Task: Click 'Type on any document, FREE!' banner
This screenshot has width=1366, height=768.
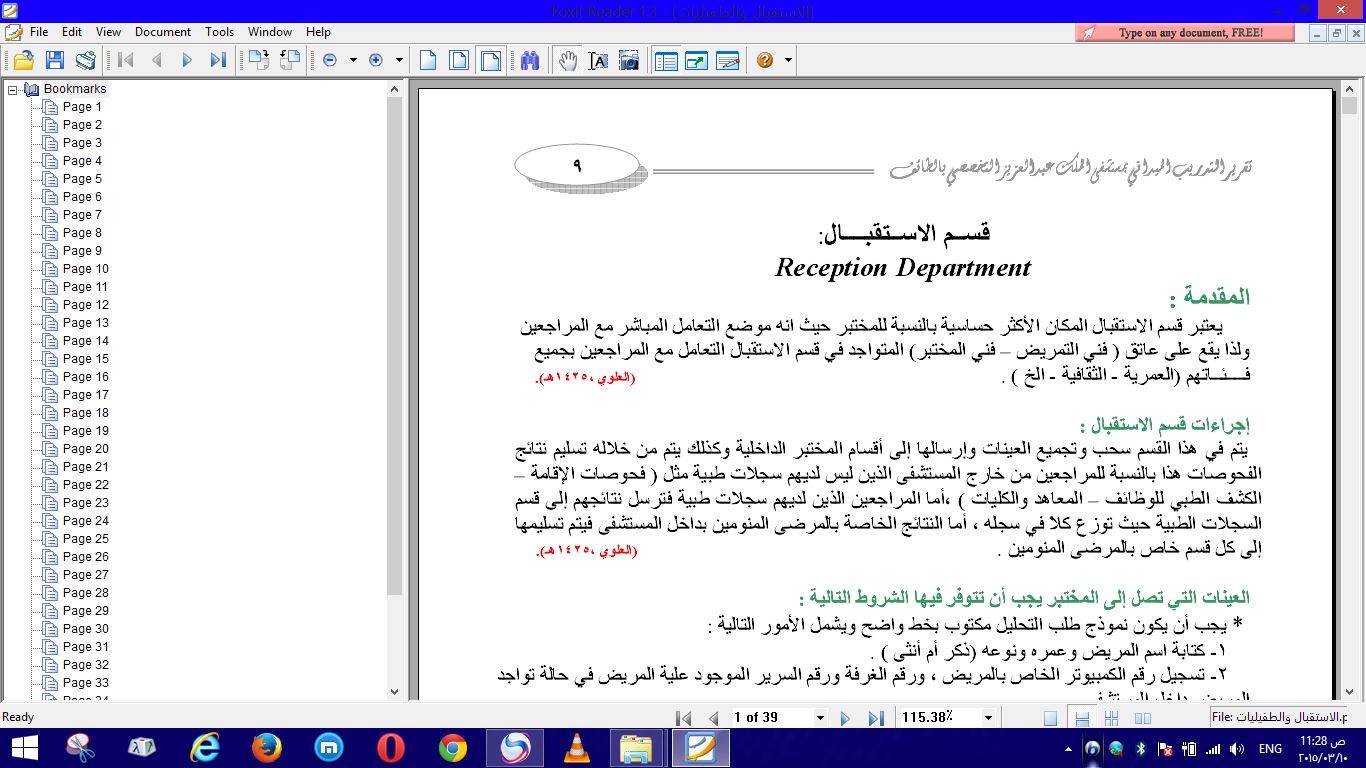Action: (x=1185, y=33)
